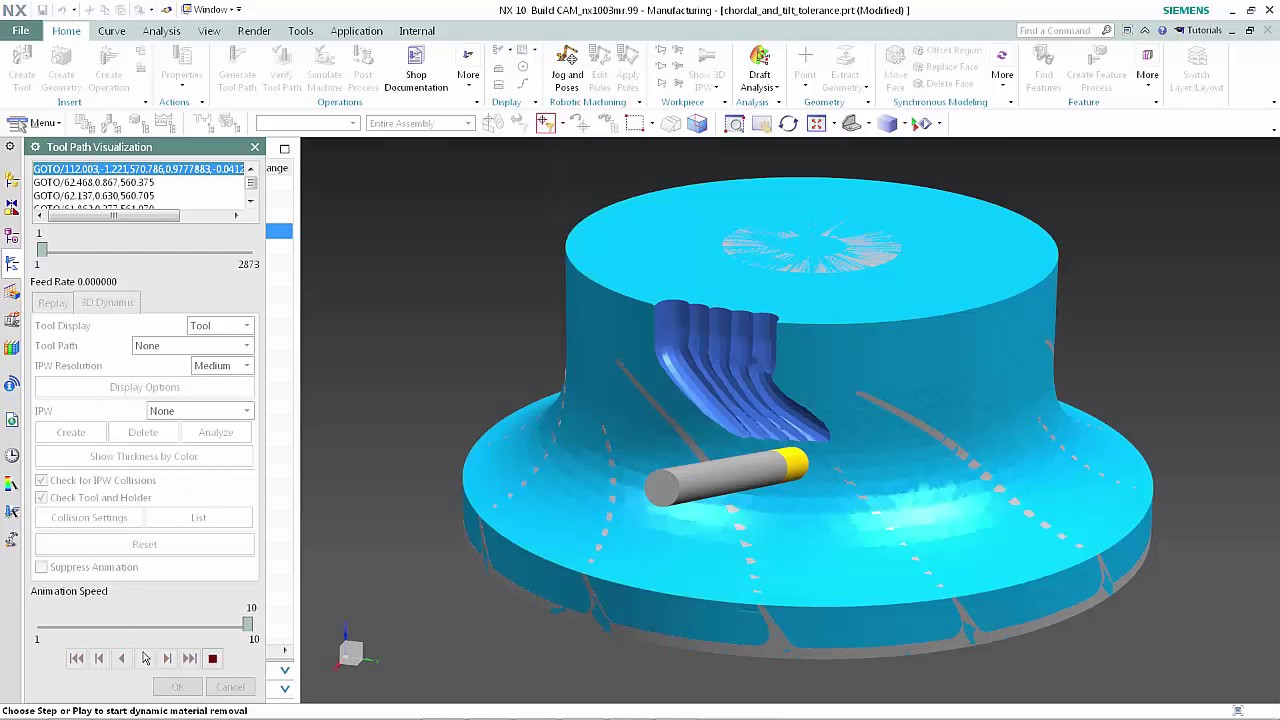Open the Tutorials dropdown

(x=1200, y=30)
